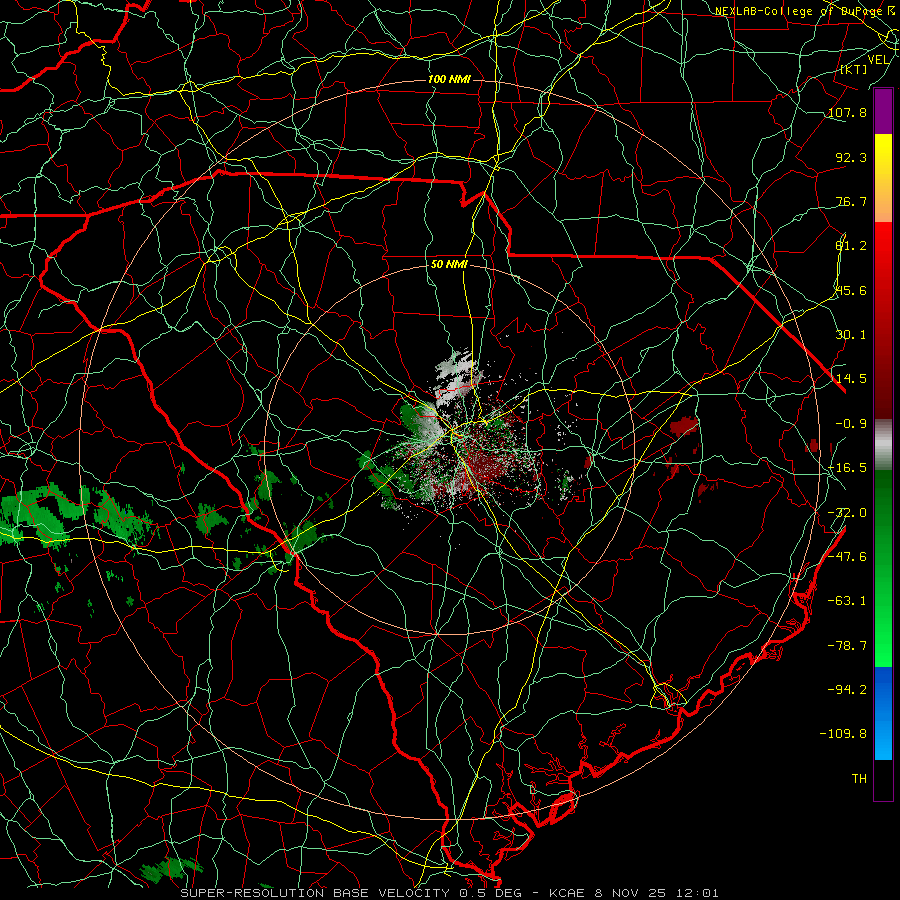The image size is (900, 900).
Task: Click the black TH segment of the color bar
Action: pyautogui.click(x=883, y=779)
